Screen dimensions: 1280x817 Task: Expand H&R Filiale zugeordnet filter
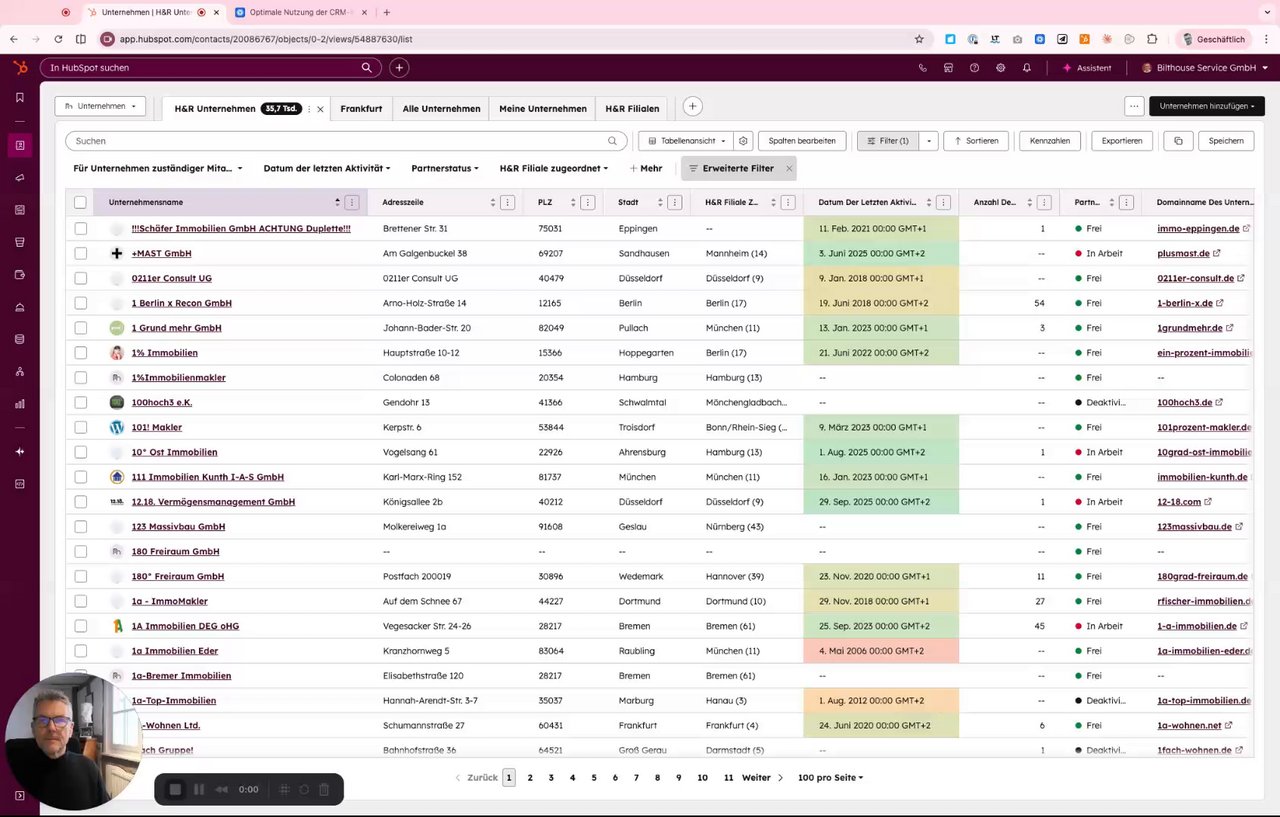point(554,169)
